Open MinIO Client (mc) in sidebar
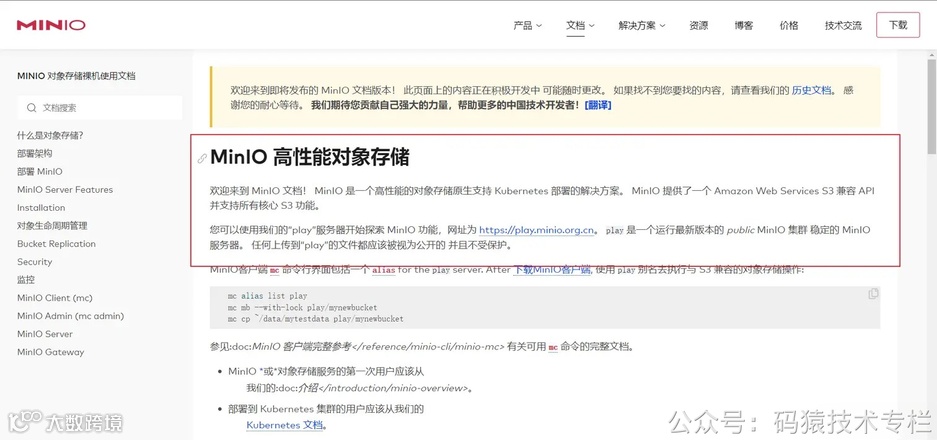Viewport: 937px width, 440px height. point(55,298)
